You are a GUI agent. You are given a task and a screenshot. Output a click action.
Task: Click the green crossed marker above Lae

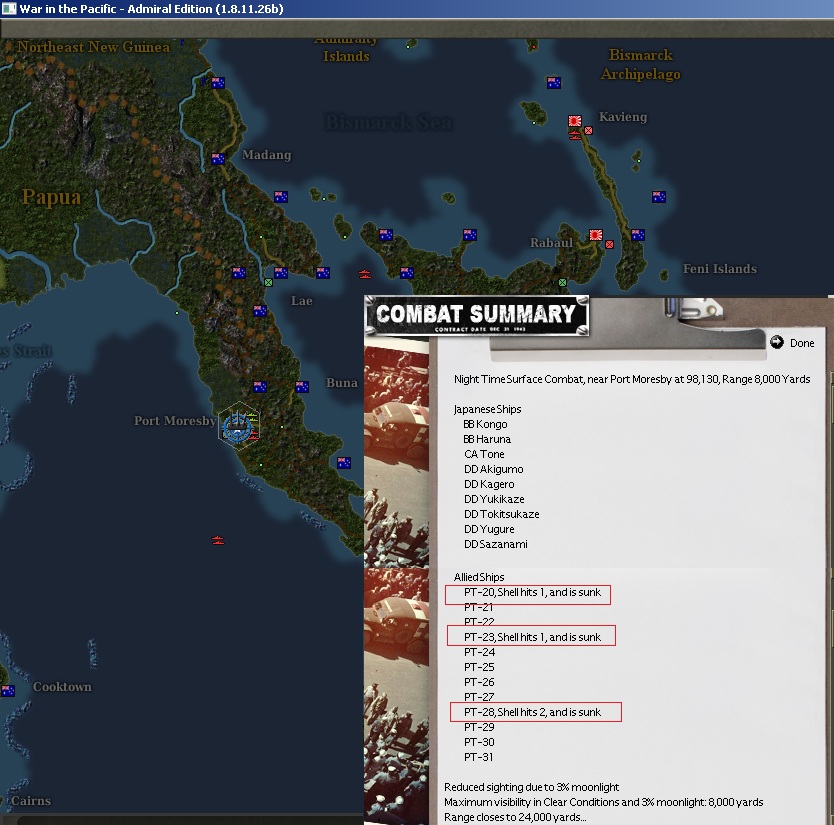269,282
